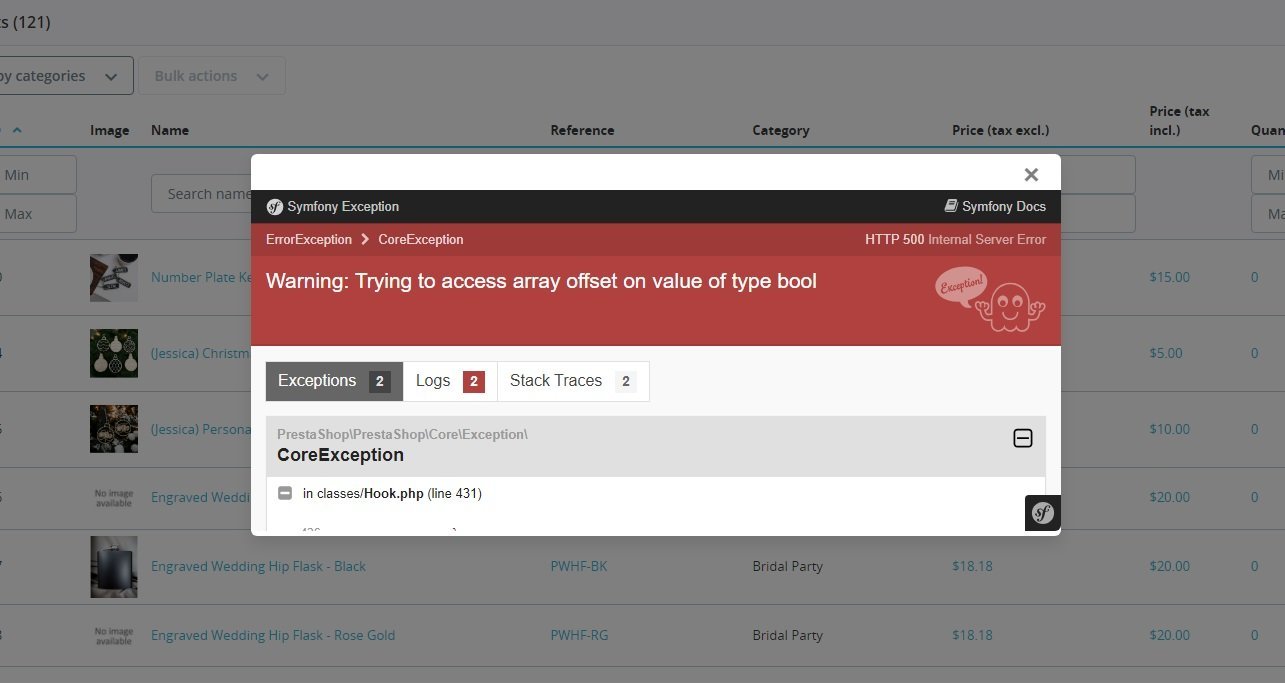1285x684 pixels.
Task: Open Engraved Wedding Hip Flask - Black
Action: click(x=258, y=566)
